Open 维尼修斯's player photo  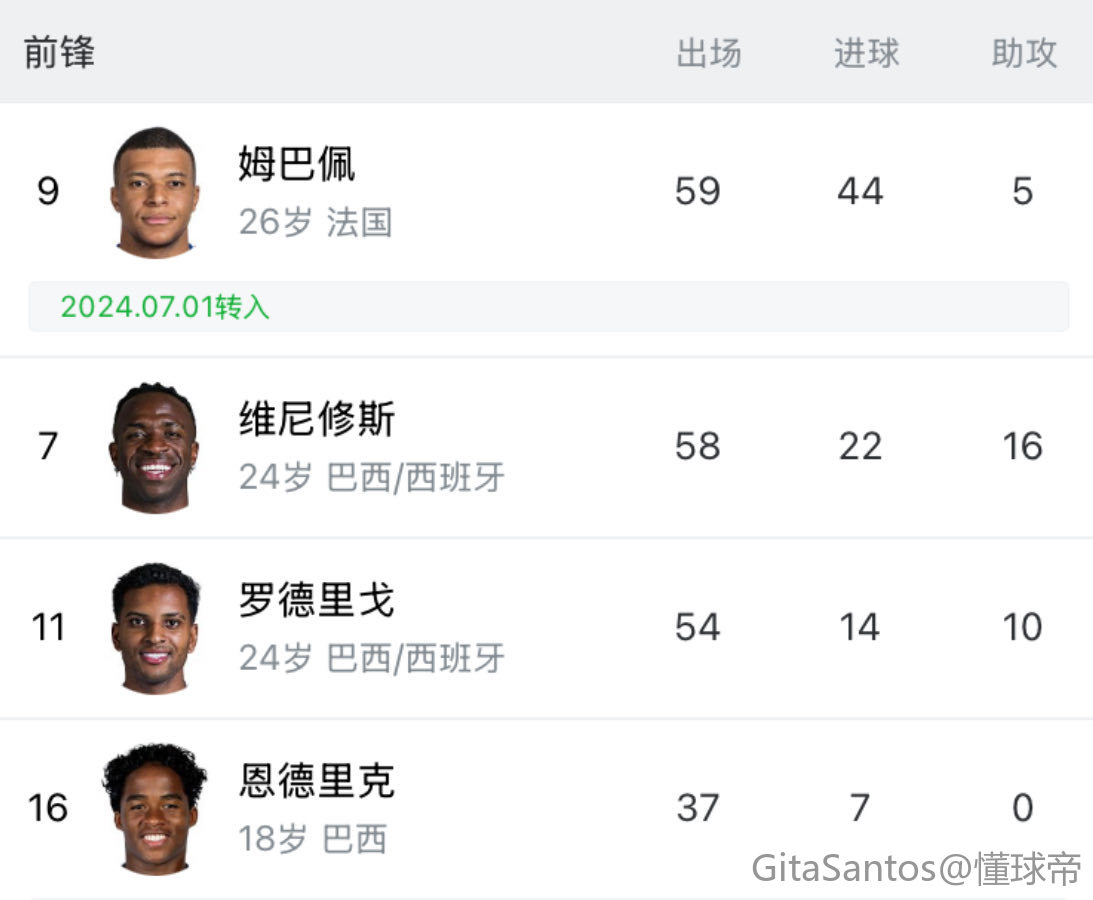(x=154, y=448)
